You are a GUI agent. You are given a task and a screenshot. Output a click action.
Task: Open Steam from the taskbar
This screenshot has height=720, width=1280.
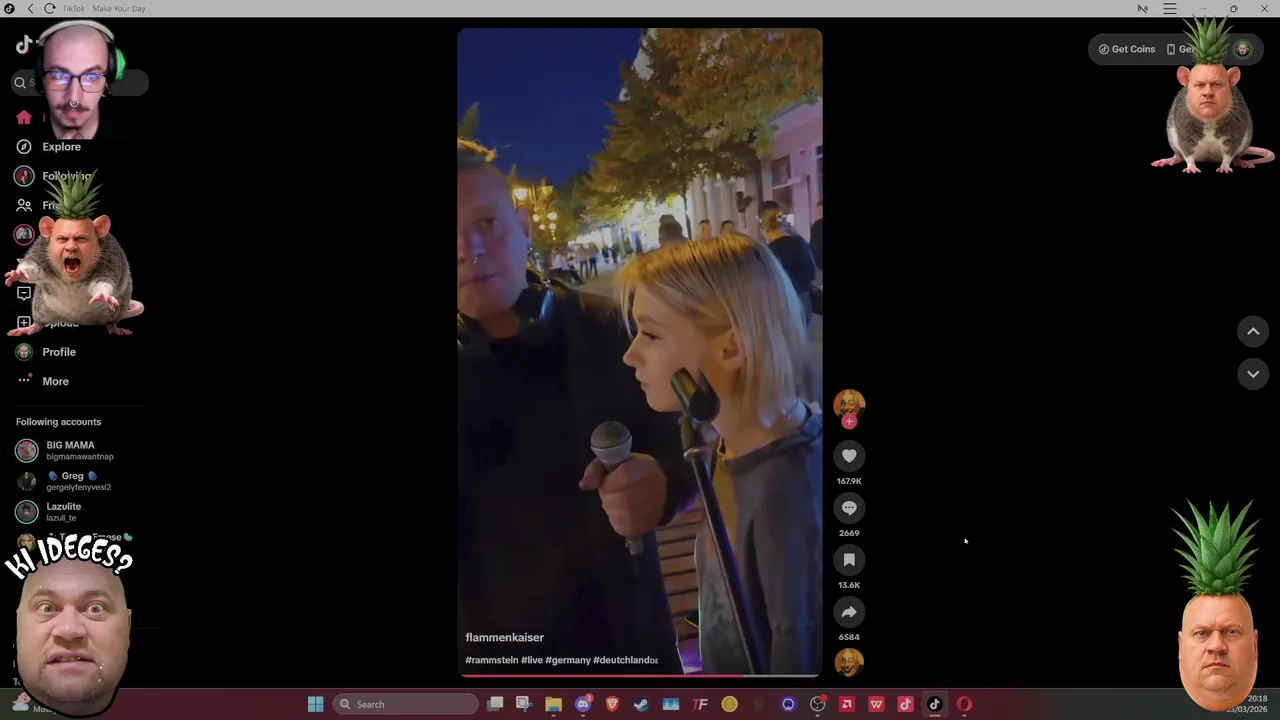[x=641, y=704]
